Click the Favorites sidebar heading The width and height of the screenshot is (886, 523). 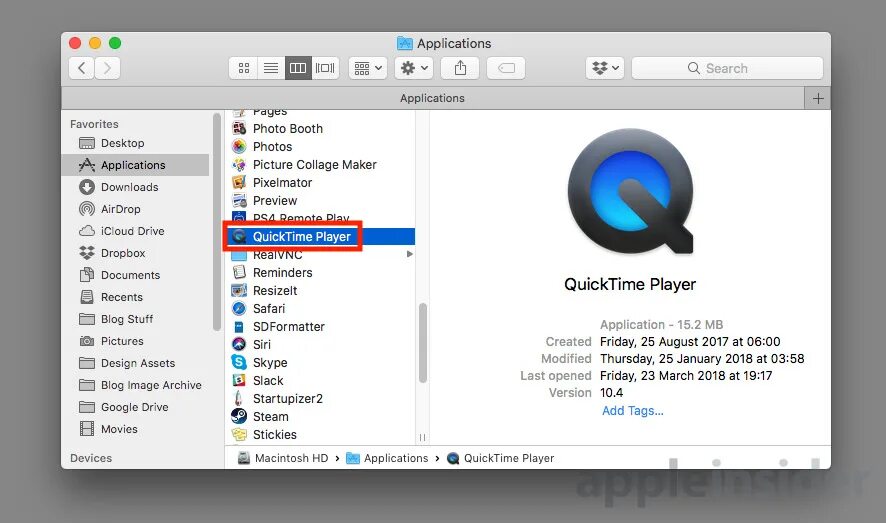coord(94,124)
